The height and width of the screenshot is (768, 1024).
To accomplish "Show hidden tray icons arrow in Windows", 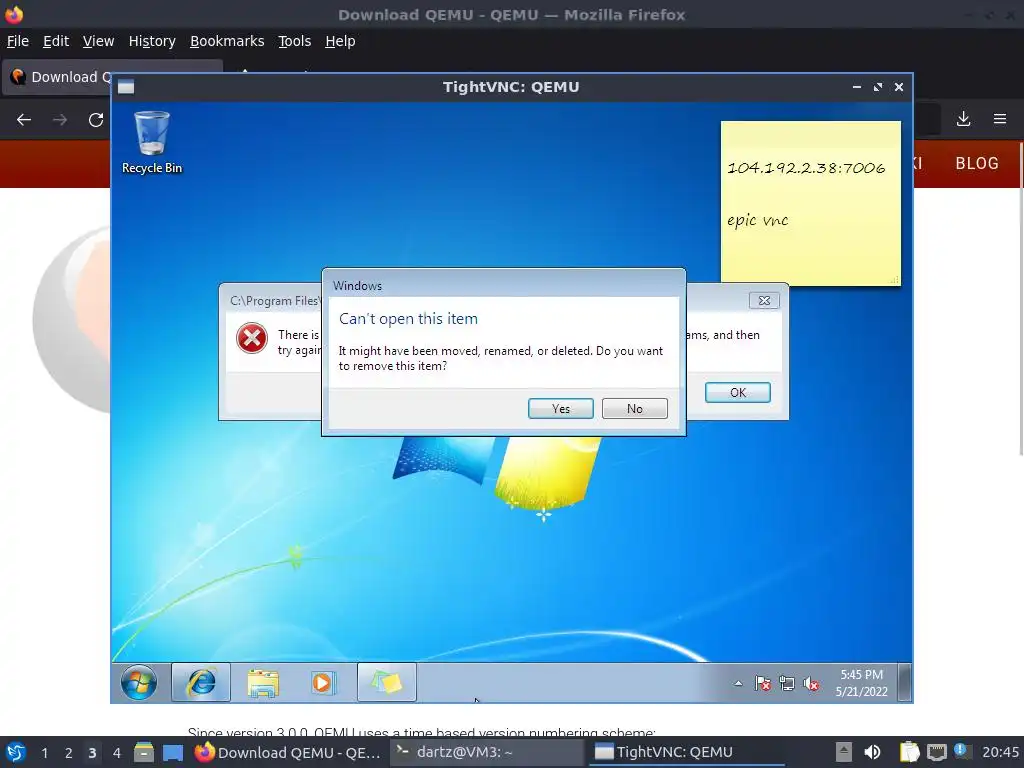I will [x=738, y=684].
